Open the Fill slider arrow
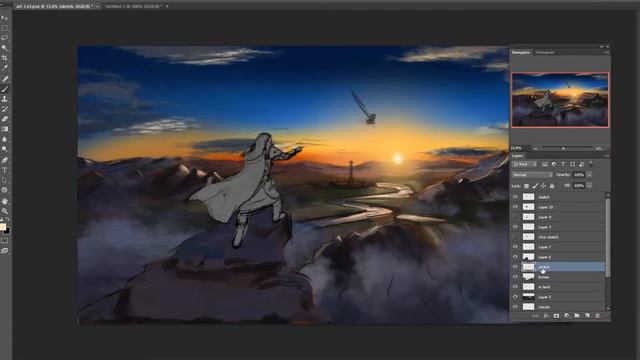Viewport: 640px width, 360px height. pos(589,186)
